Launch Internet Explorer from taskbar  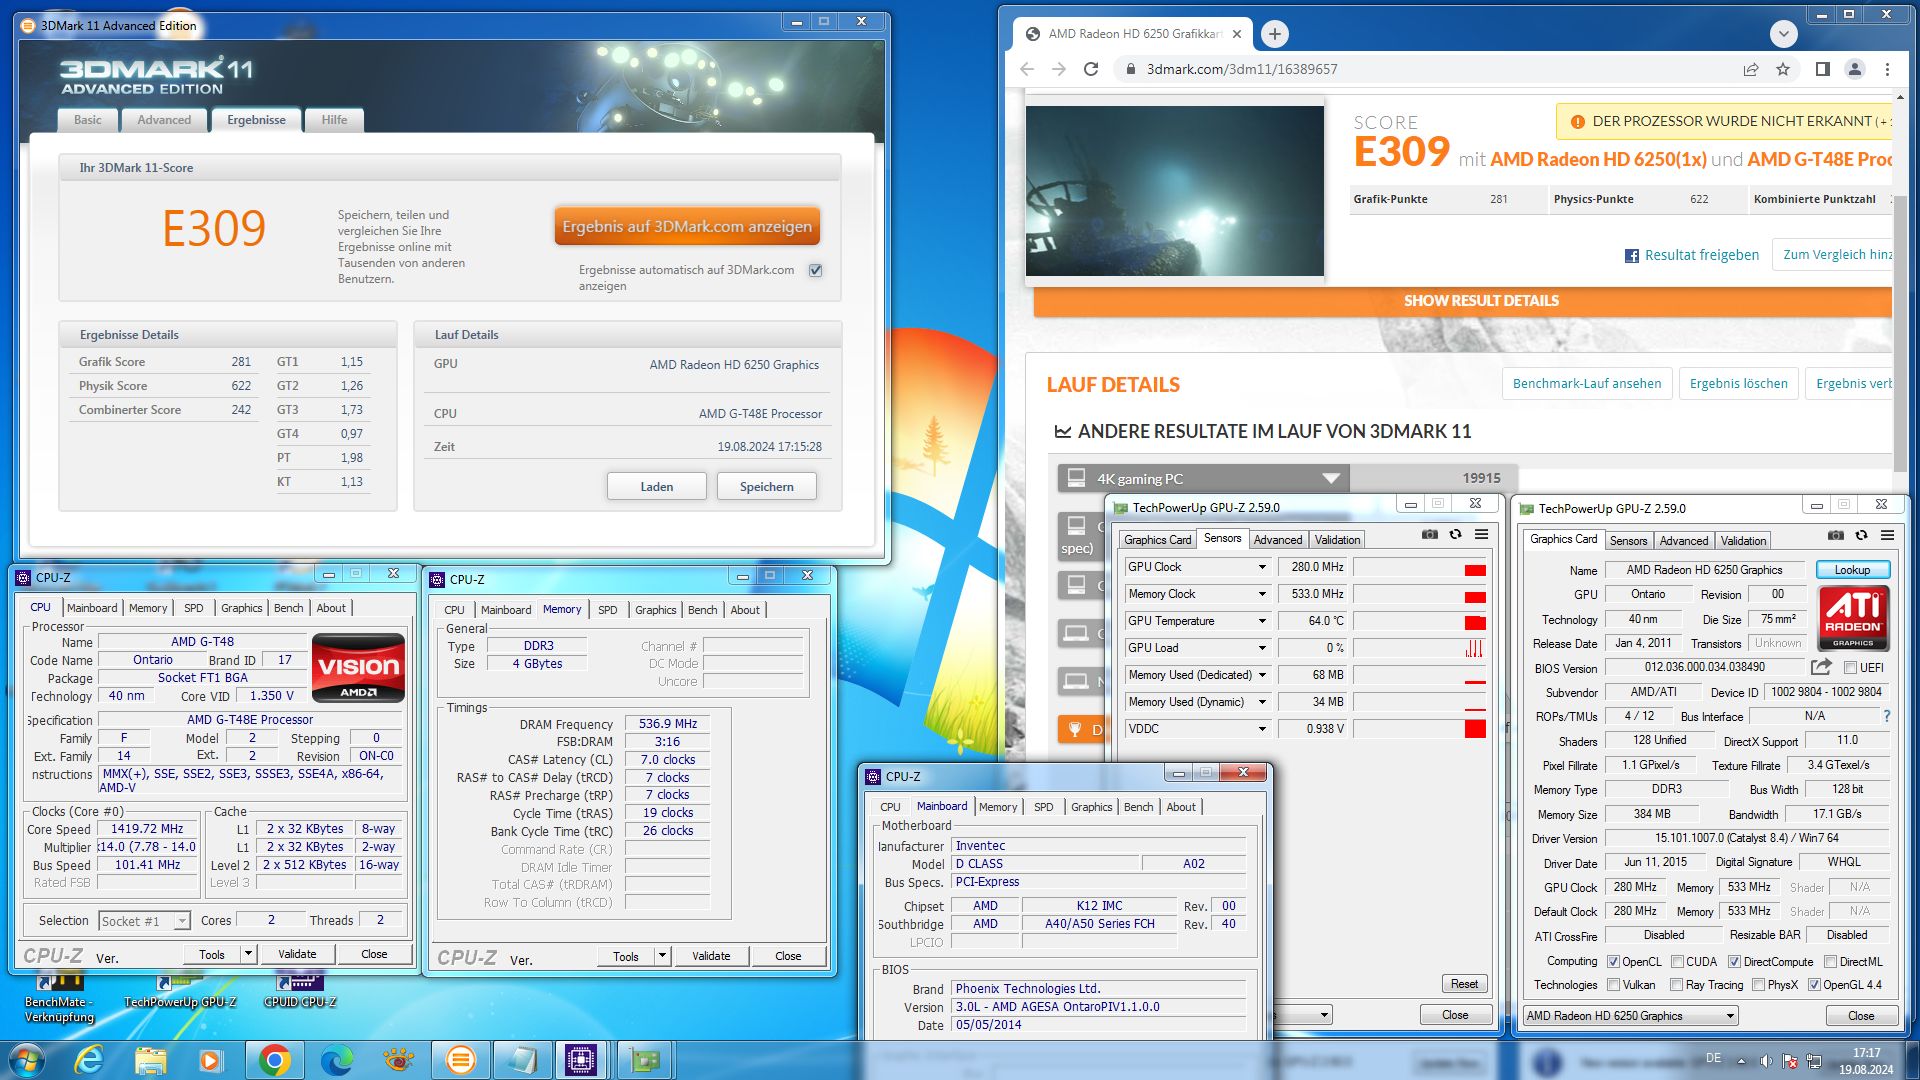(89, 1060)
